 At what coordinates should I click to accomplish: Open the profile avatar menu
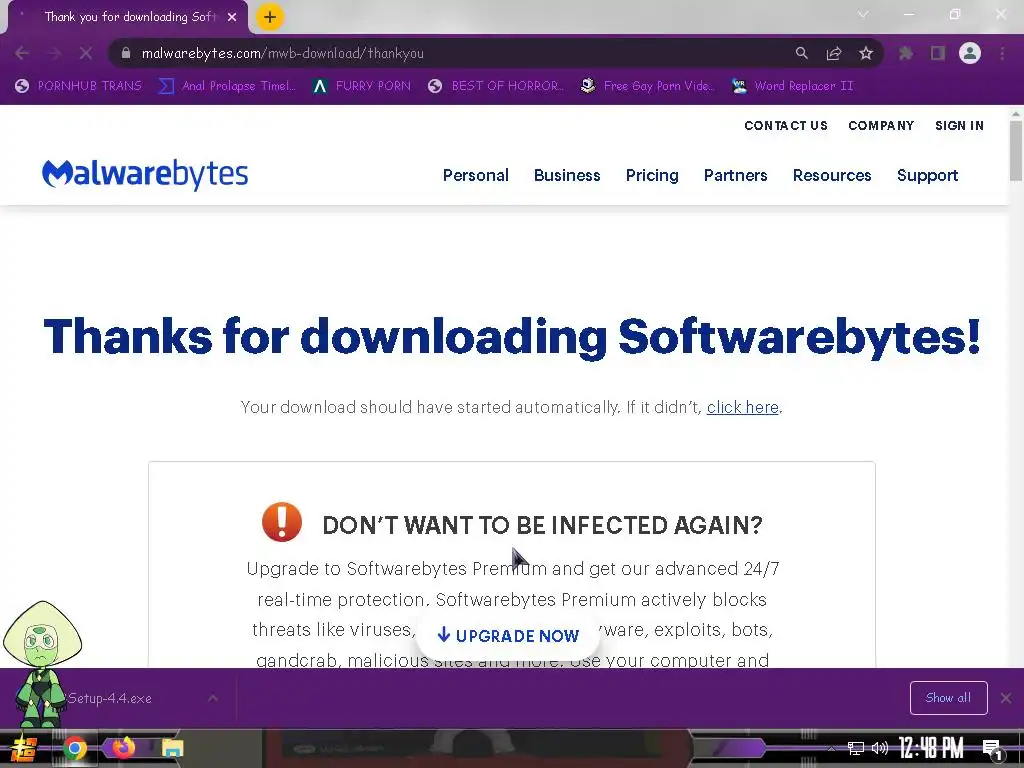(970, 53)
